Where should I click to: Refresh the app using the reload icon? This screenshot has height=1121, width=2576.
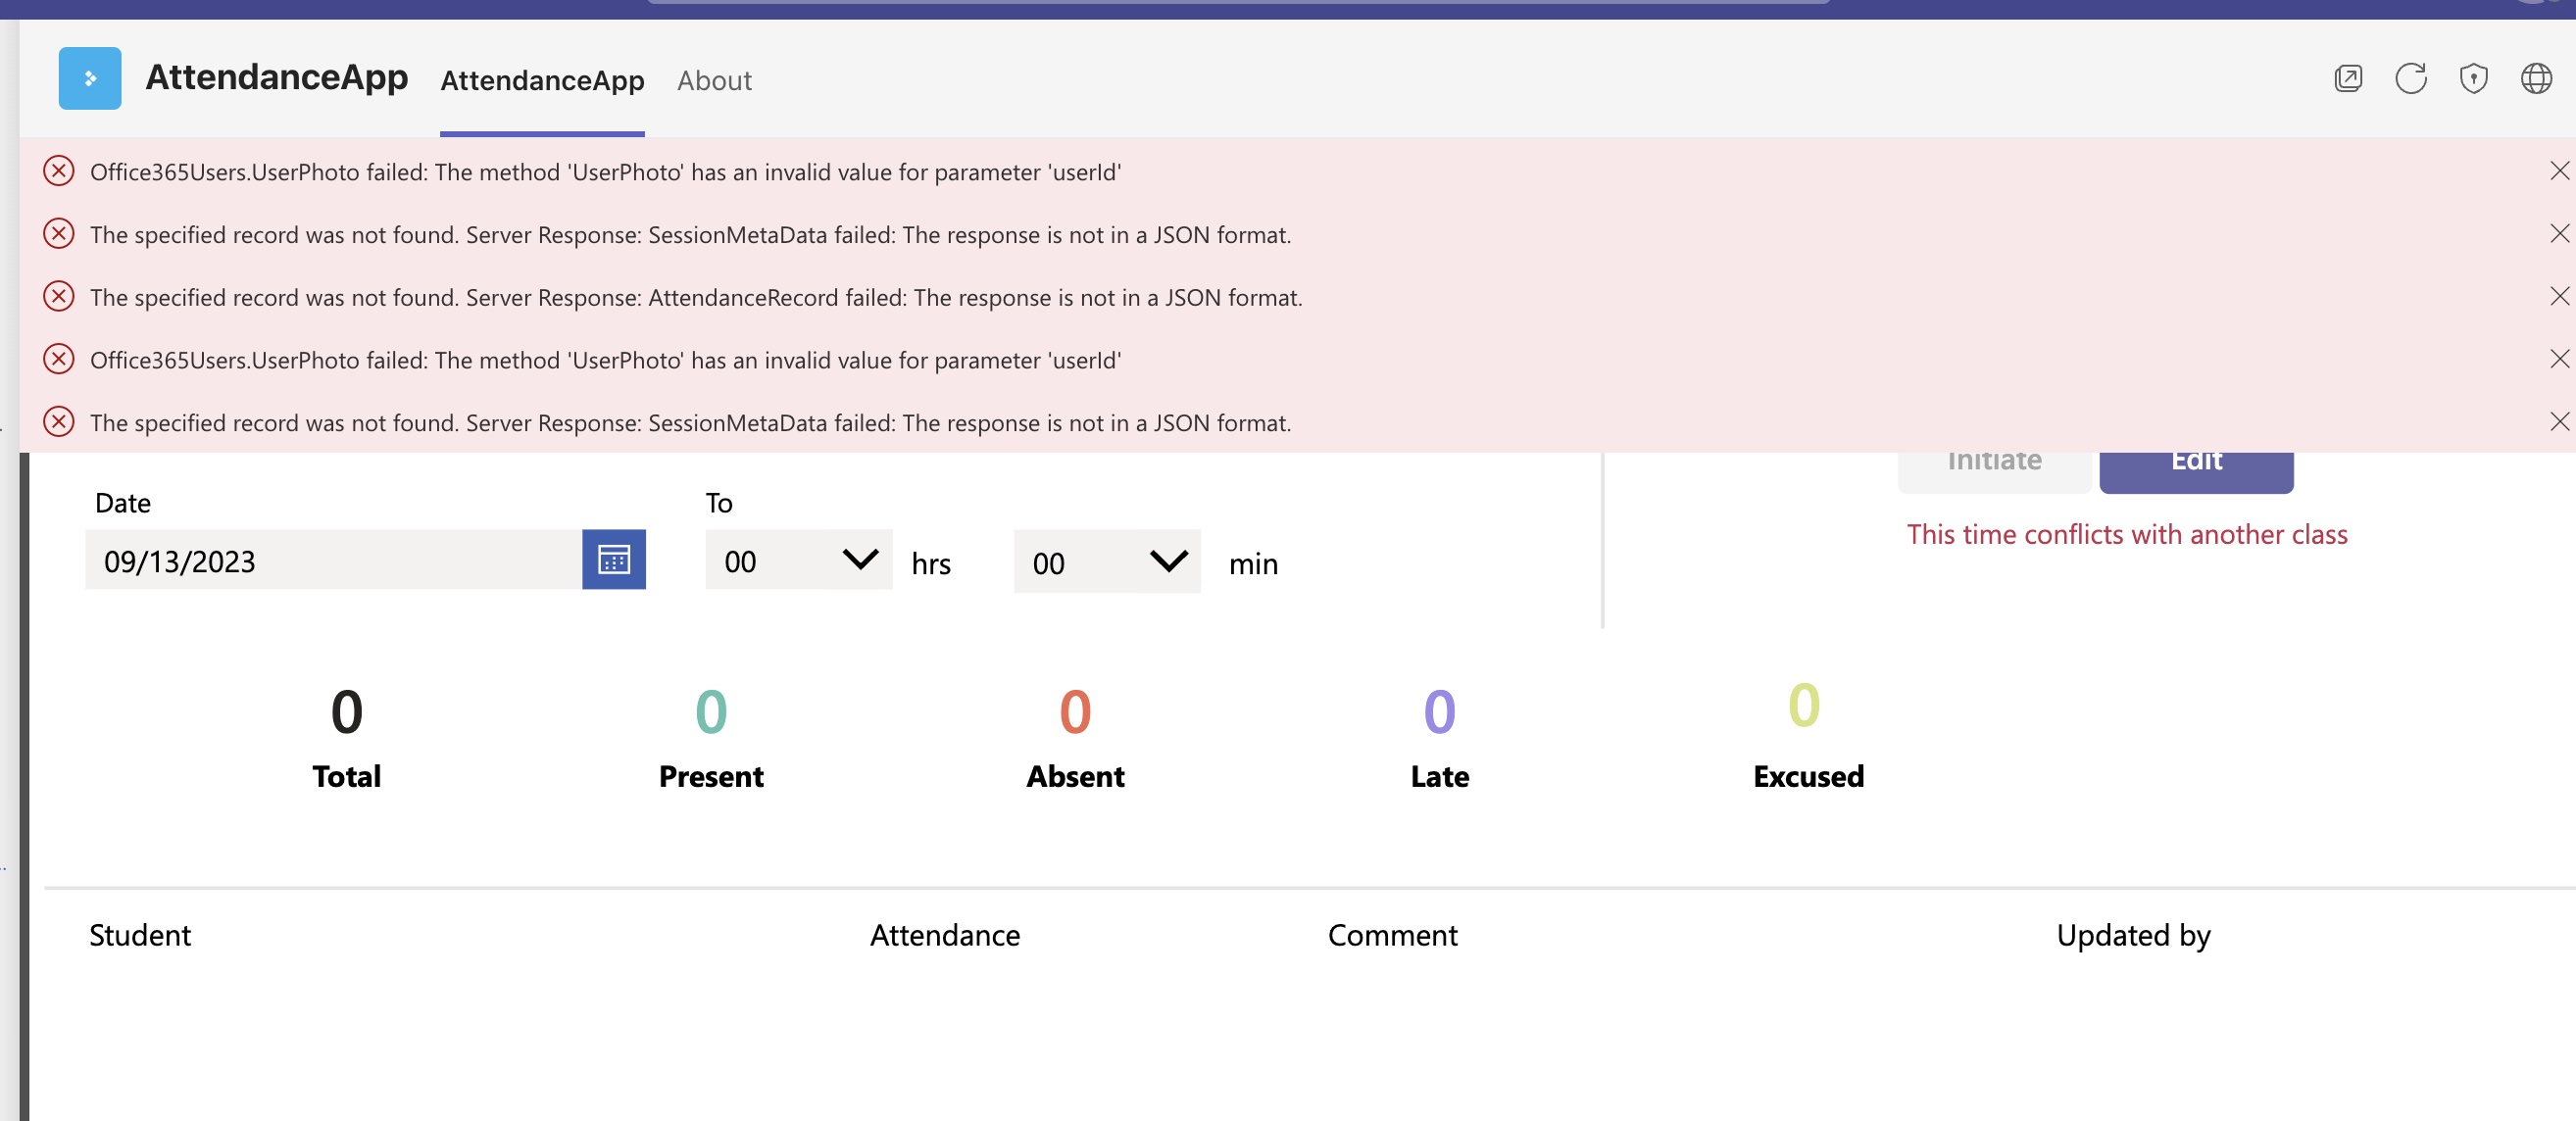(2411, 78)
